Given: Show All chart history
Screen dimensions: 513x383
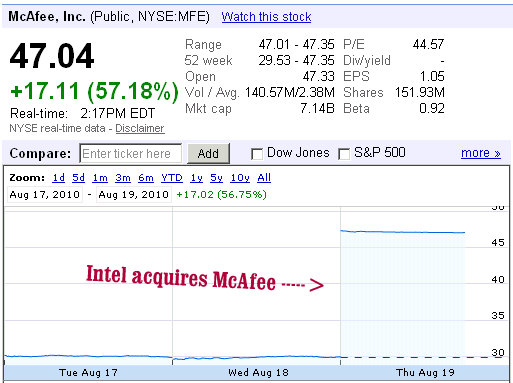Looking at the screenshot, I should (x=264, y=178).
